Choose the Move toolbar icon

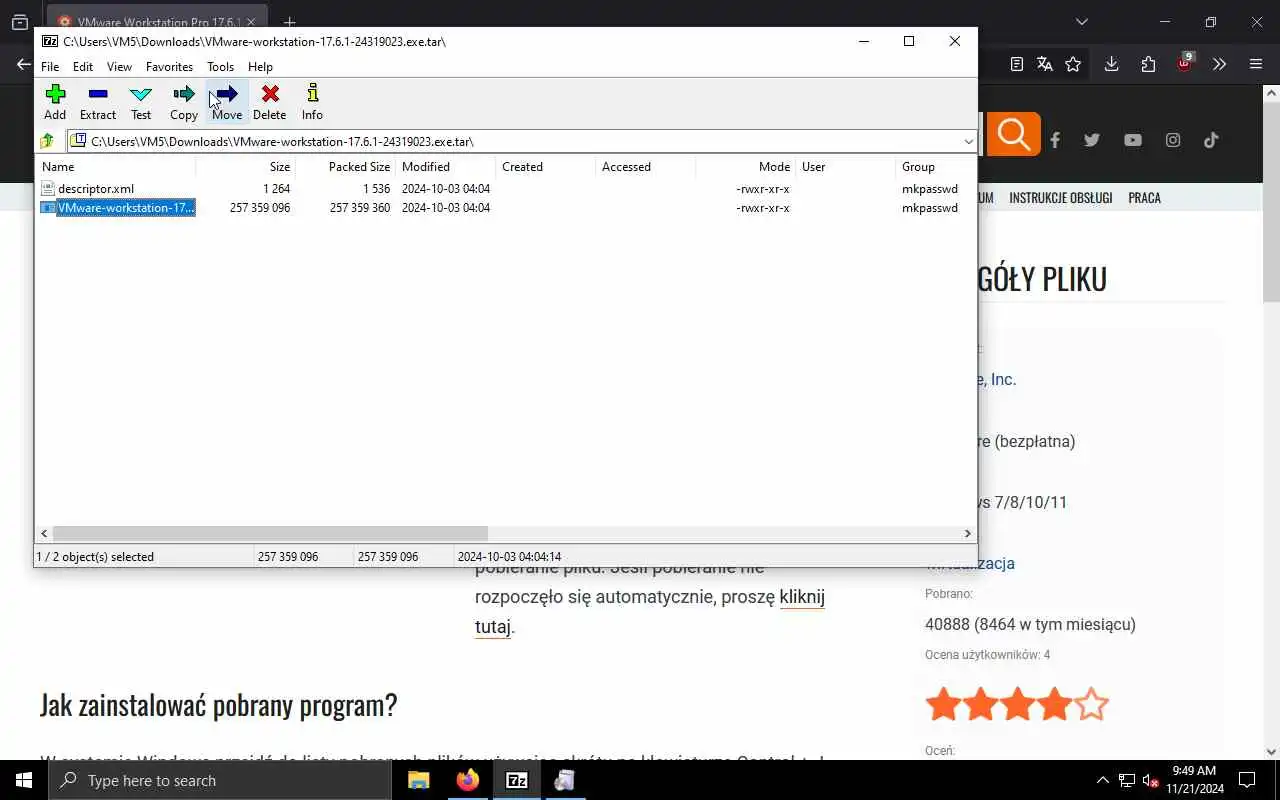tap(227, 102)
